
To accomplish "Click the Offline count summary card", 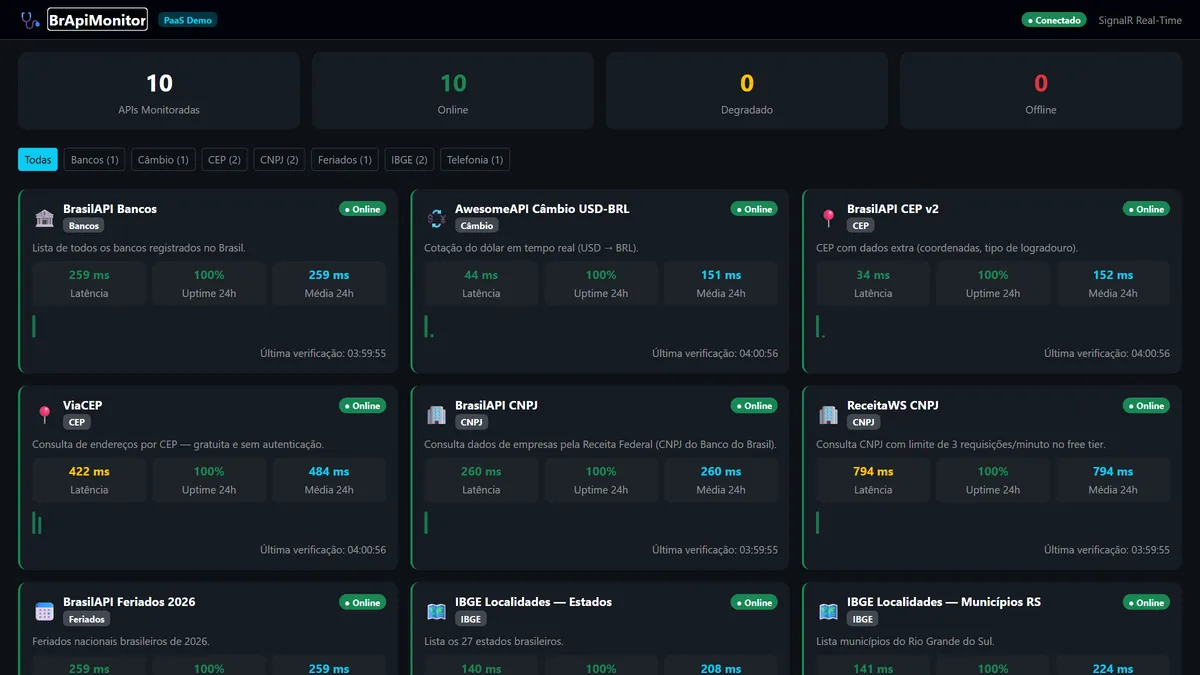I will (x=1041, y=91).
